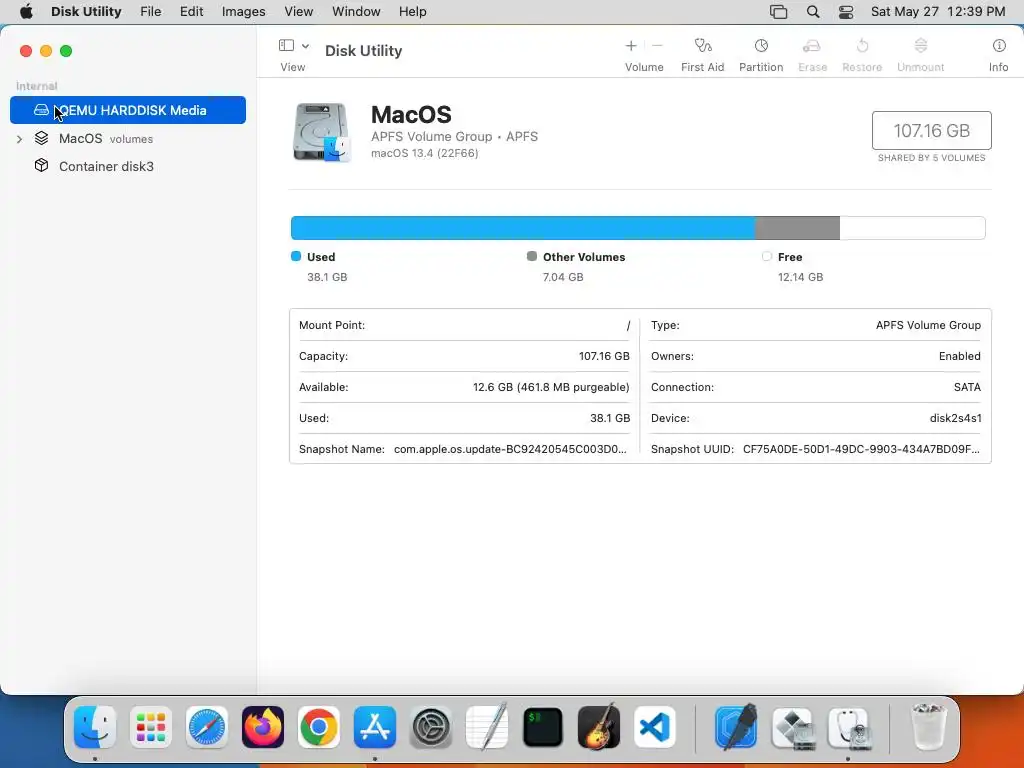This screenshot has width=1024, height=768.
Task: Click the date and time clock
Action: [938, 11]
